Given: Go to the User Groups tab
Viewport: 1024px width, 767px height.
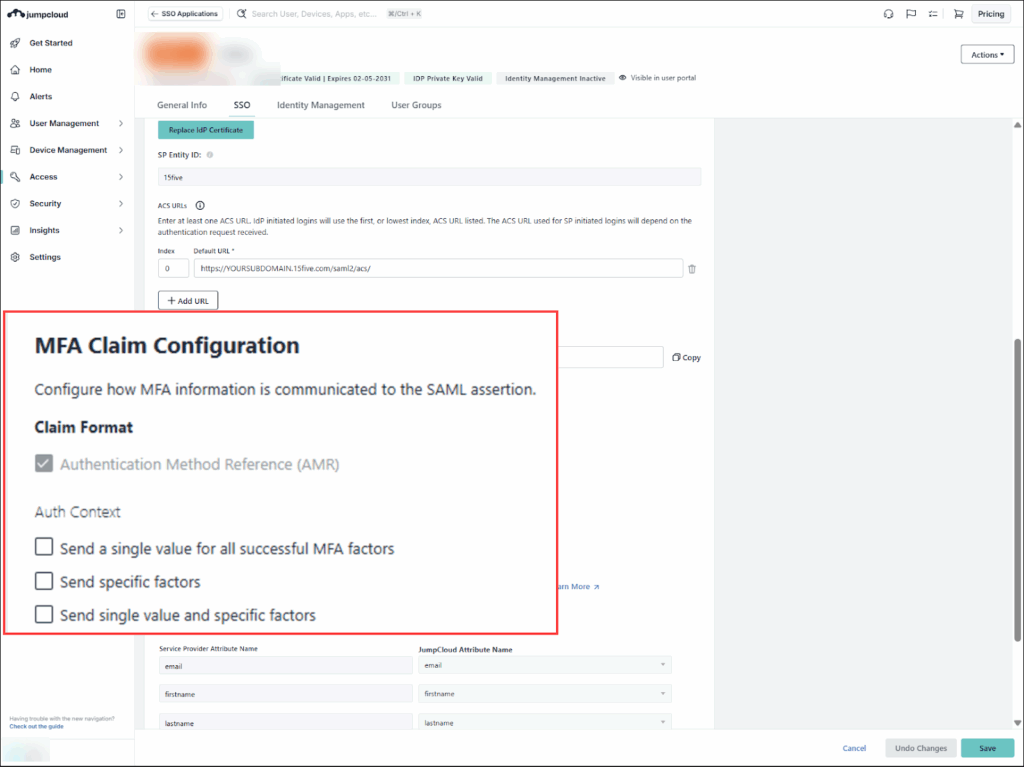Looking at the screenshot, I should click(x=416, y=105).
